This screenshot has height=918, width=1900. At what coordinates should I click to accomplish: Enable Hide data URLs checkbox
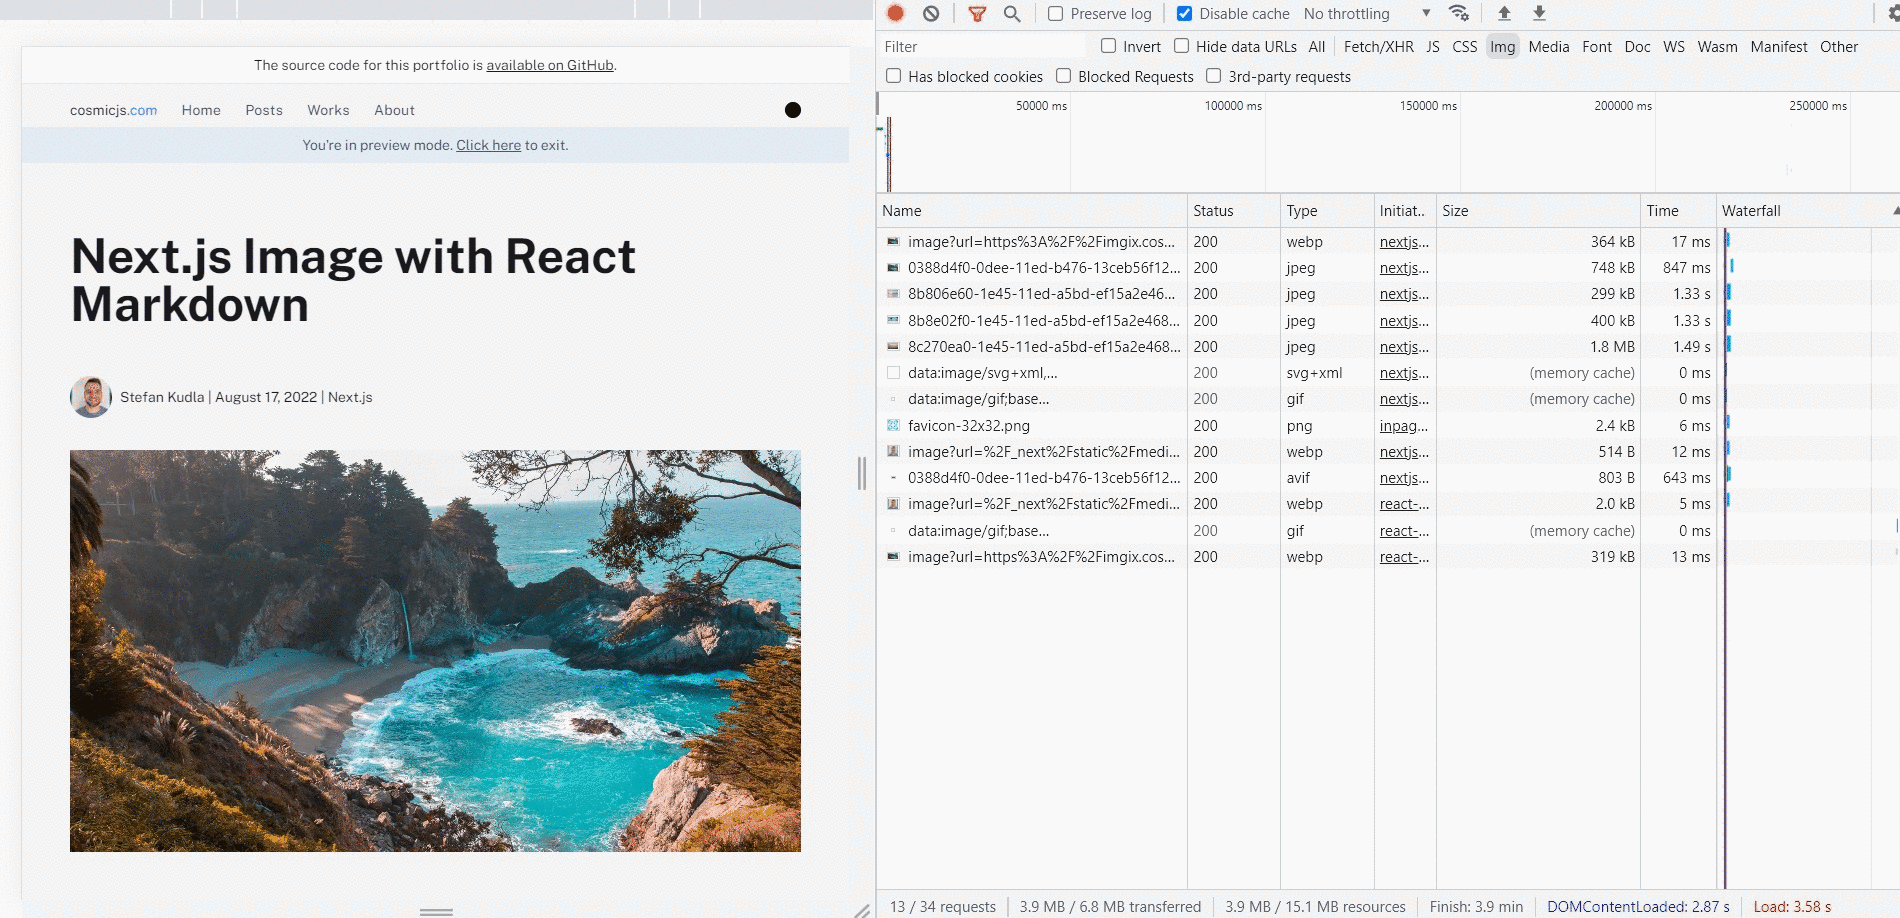(x=1181, y=46)
